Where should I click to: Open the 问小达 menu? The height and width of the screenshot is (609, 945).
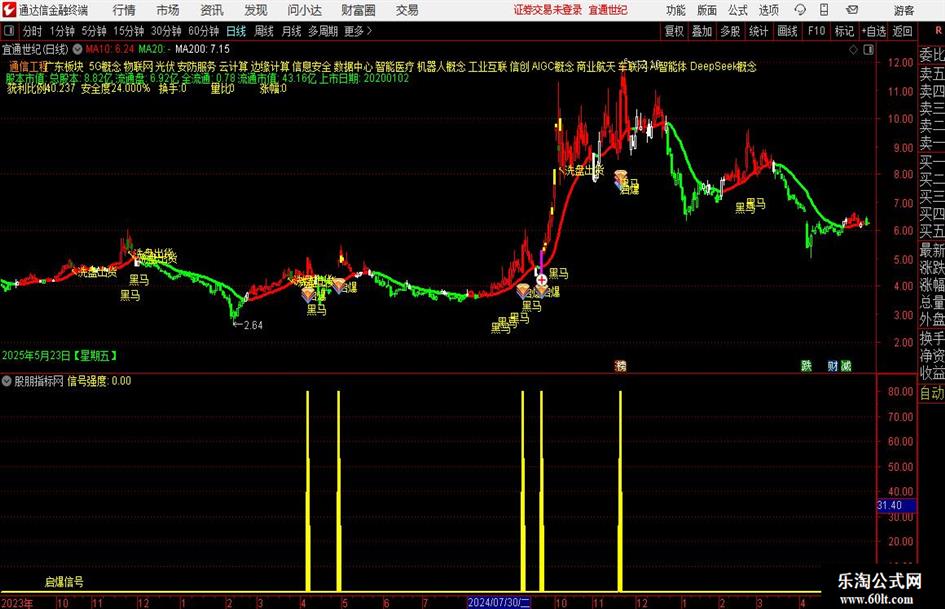pyautogui.click(x=304, y=10)
